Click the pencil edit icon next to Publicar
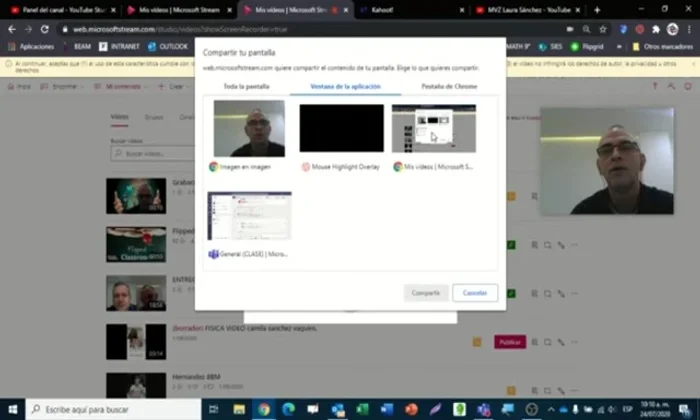Screen dimensions: 700x420 point(561,342)
